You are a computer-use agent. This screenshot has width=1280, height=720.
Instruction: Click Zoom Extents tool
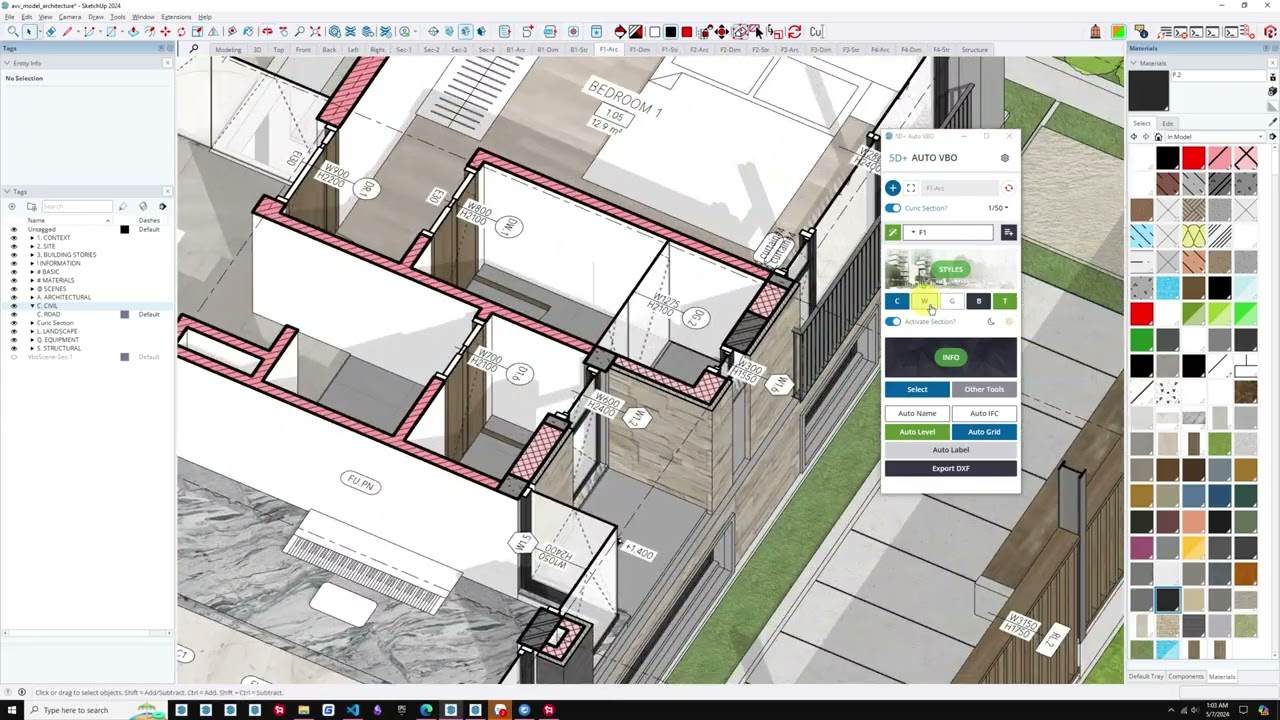click(315, 32)
